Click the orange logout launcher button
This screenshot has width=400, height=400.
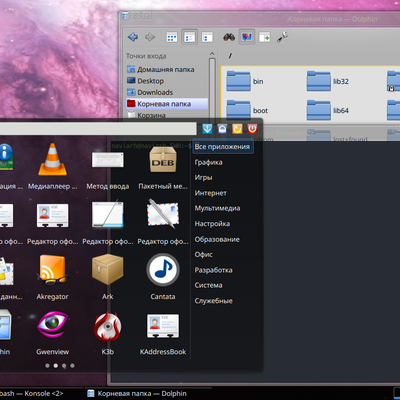pyautogui.click(x=237, y=129)
